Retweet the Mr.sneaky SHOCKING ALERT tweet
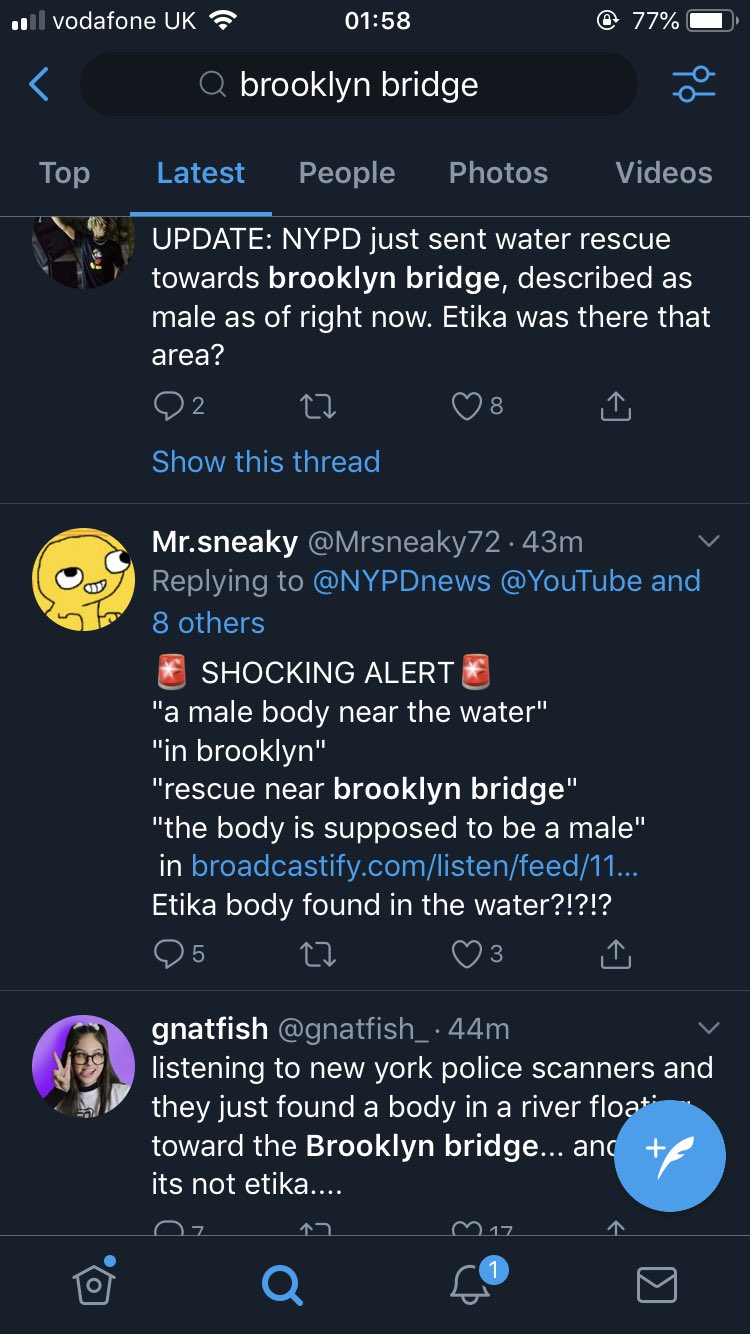The width and height of the screenshot is (750, 1334). pyautogui.click(x=318, y=954)
